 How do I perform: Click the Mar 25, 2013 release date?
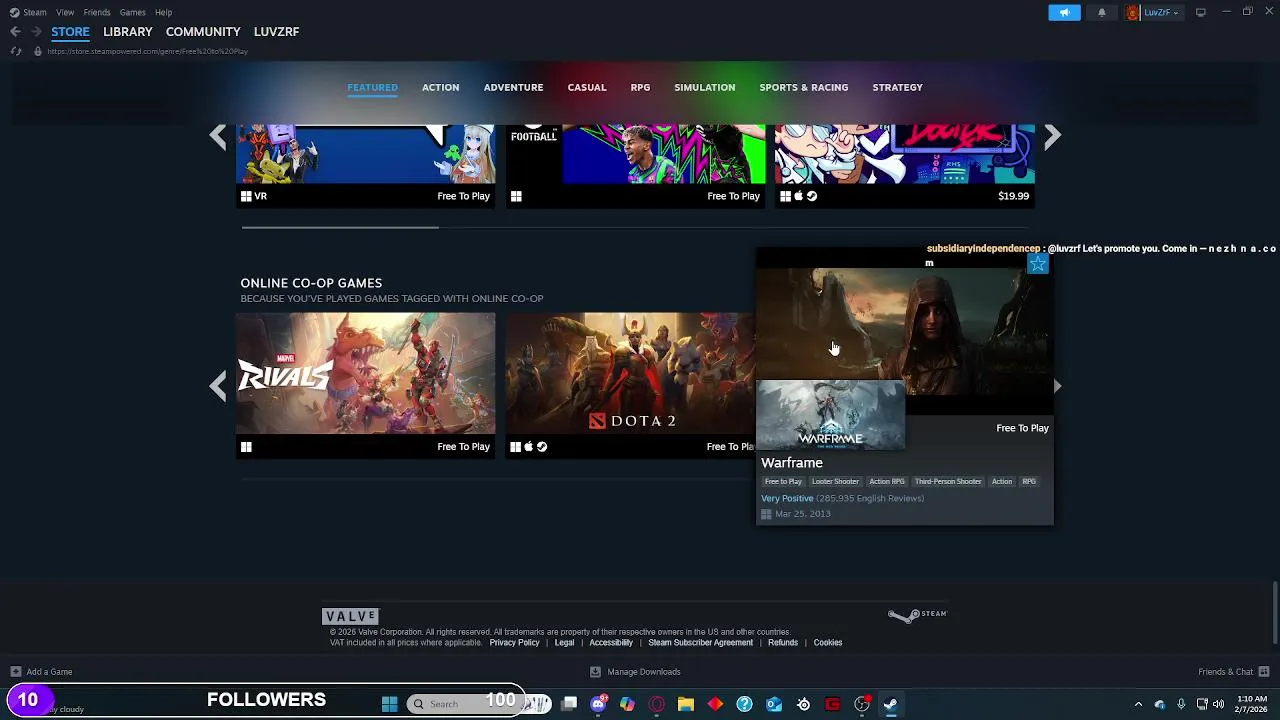(803, 514)
